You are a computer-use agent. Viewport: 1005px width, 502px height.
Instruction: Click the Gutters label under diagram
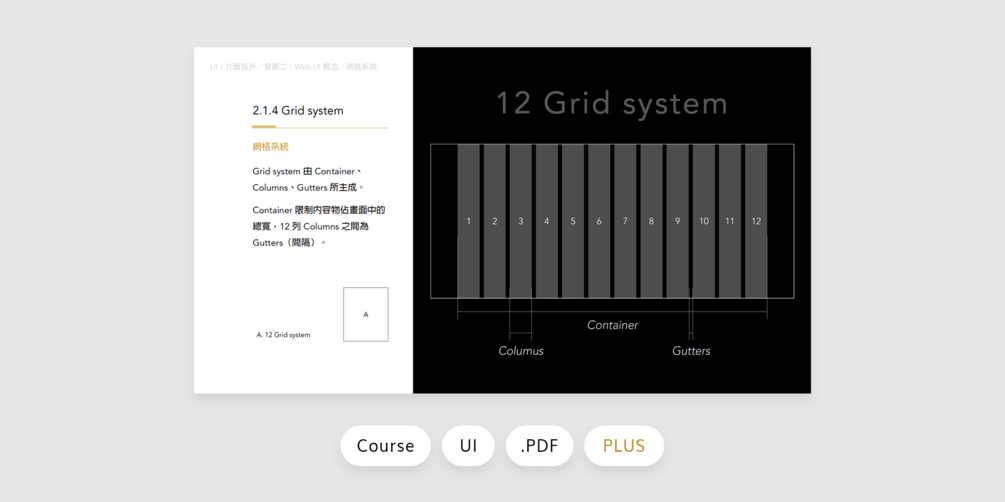point(691,351)
